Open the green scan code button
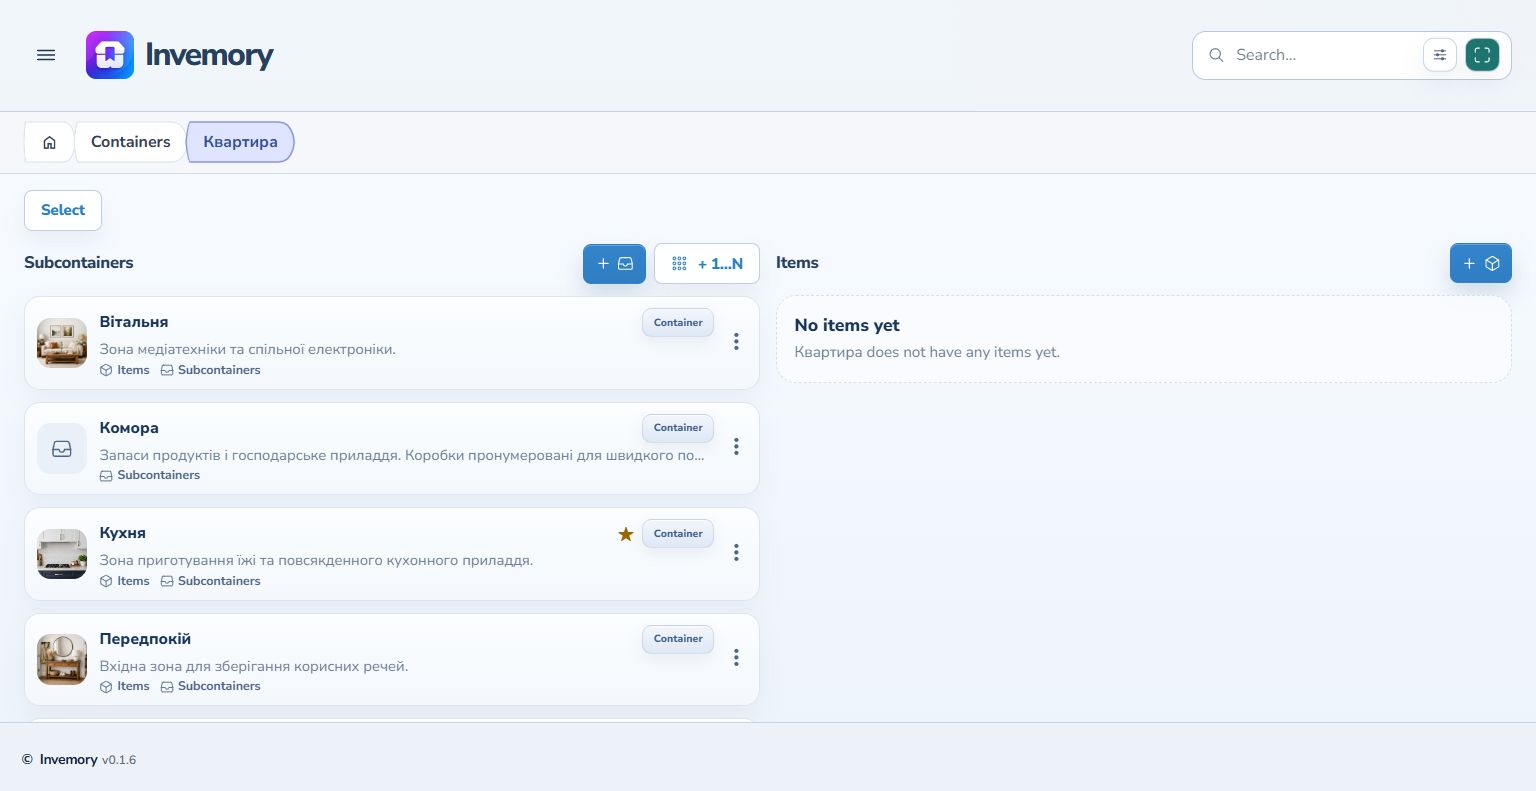Screen dimensions: 1536x791 pos(1482,55)
